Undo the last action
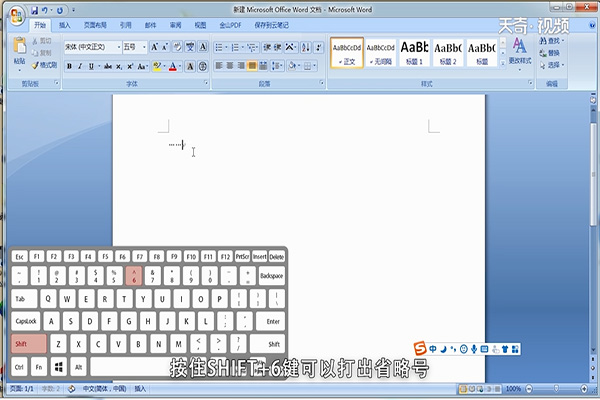Image resolution: width=600 pixels, height=400 pixels. pos(45,10)
